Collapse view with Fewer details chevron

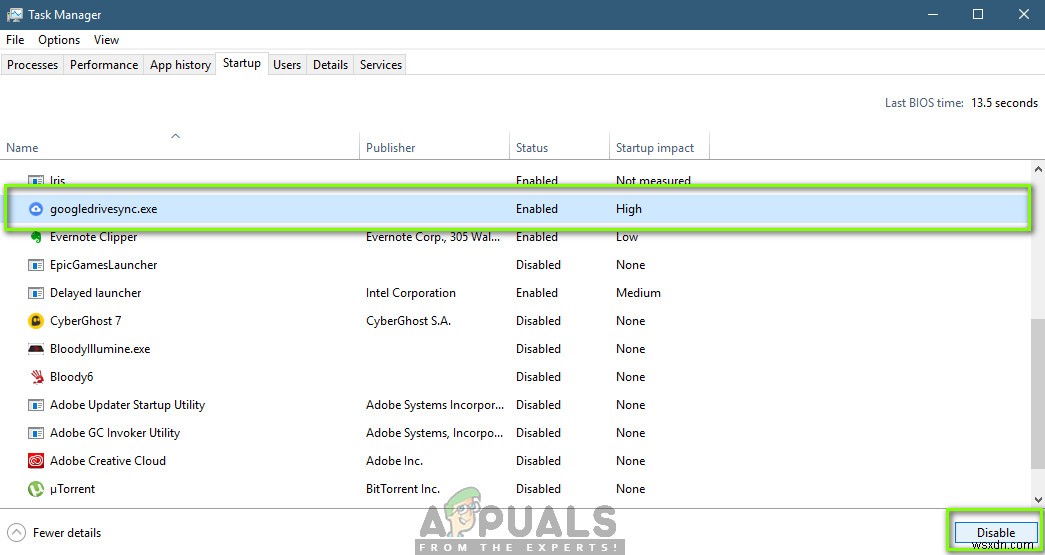coord(17,532)
